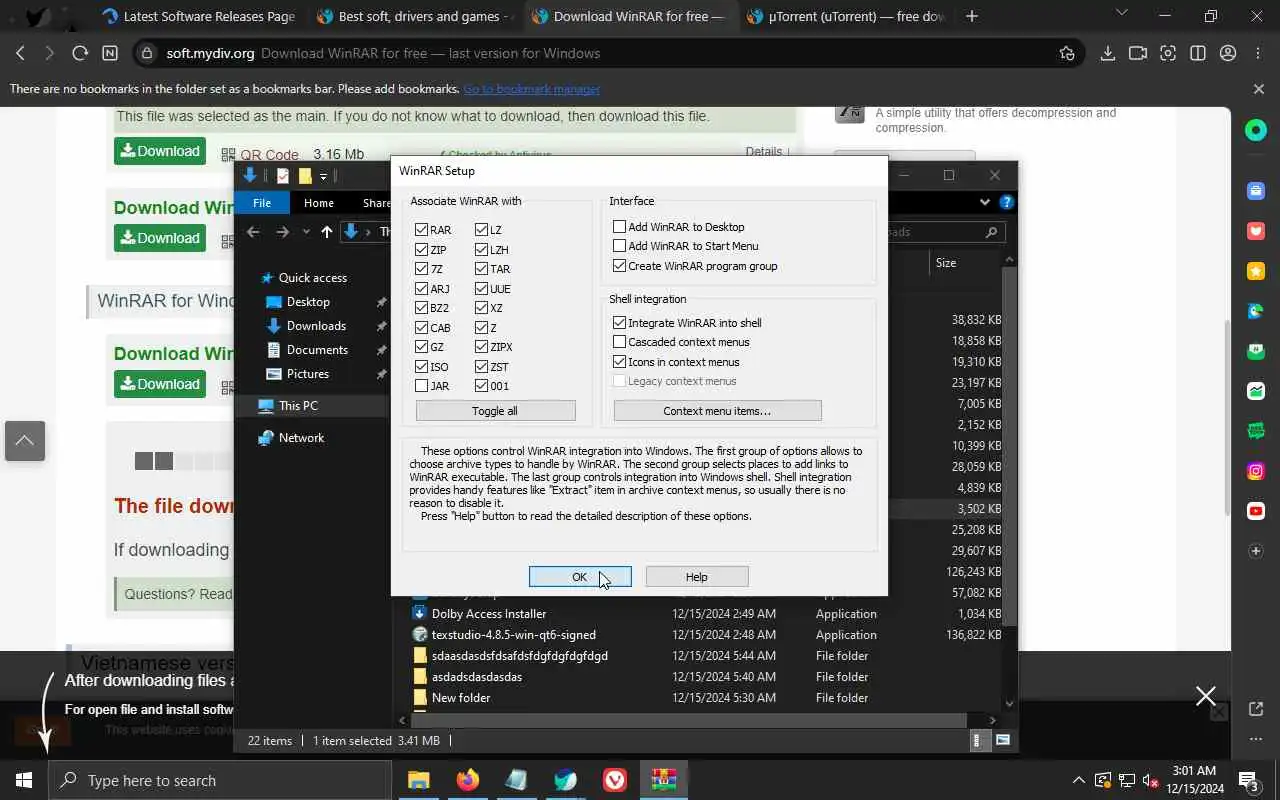Select Downloads in Explorer Quick access

[x=316, y=326]
